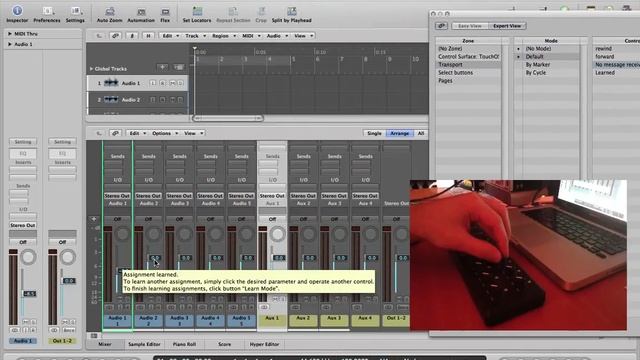
Task: Click the Stereo Out output on Audio 3
Action: click(179, 196)
